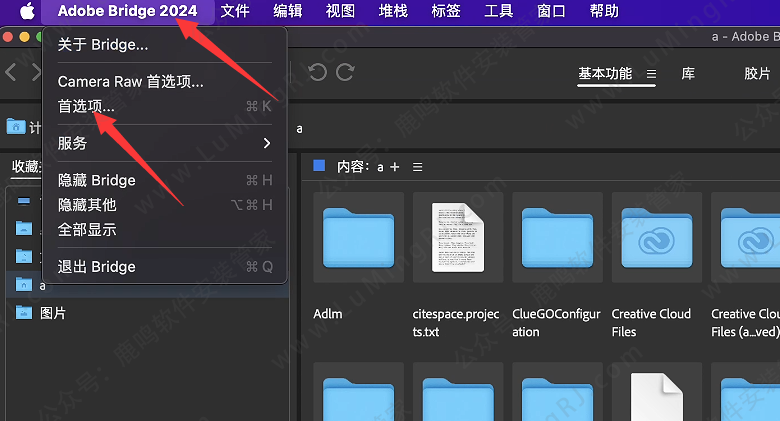Screen dimensions: 780x421
Task: Rotate 90° counterclockwise icon
Action: click(x=317, y=73)
